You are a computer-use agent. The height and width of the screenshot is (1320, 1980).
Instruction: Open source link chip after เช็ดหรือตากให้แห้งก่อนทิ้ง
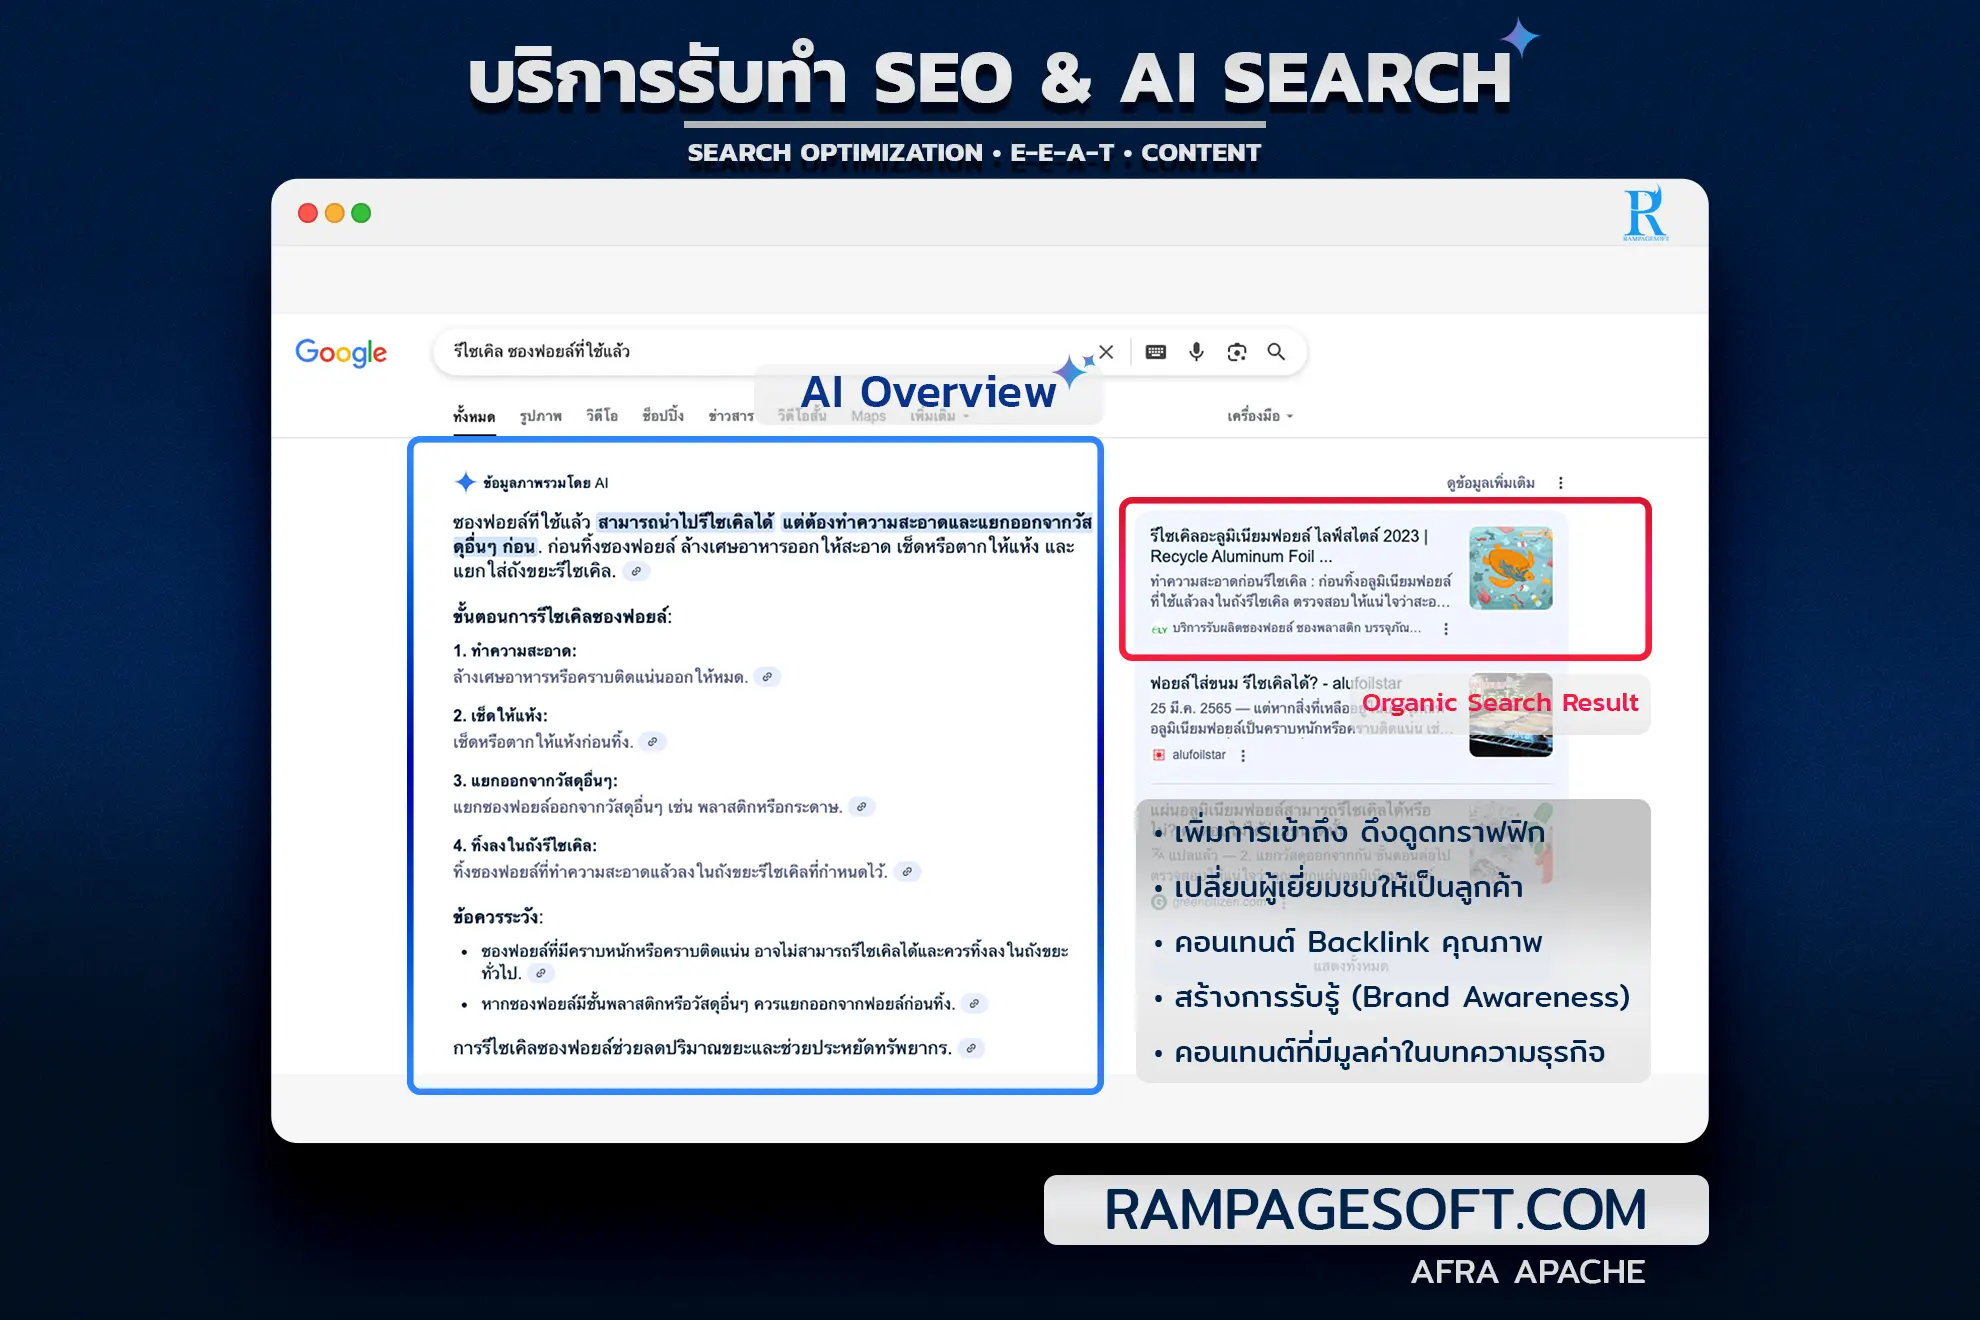coord(652,742)
